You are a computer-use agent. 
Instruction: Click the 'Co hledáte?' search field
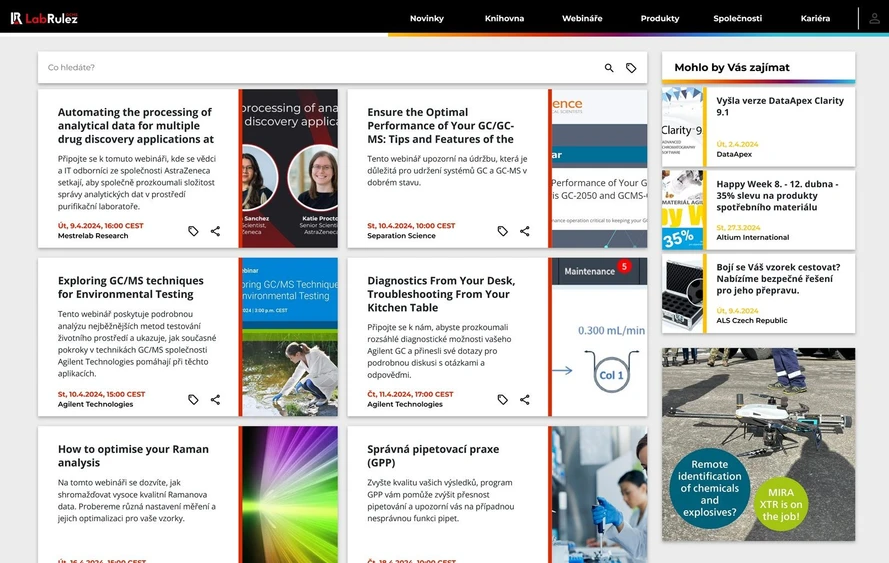click(320, 68)
